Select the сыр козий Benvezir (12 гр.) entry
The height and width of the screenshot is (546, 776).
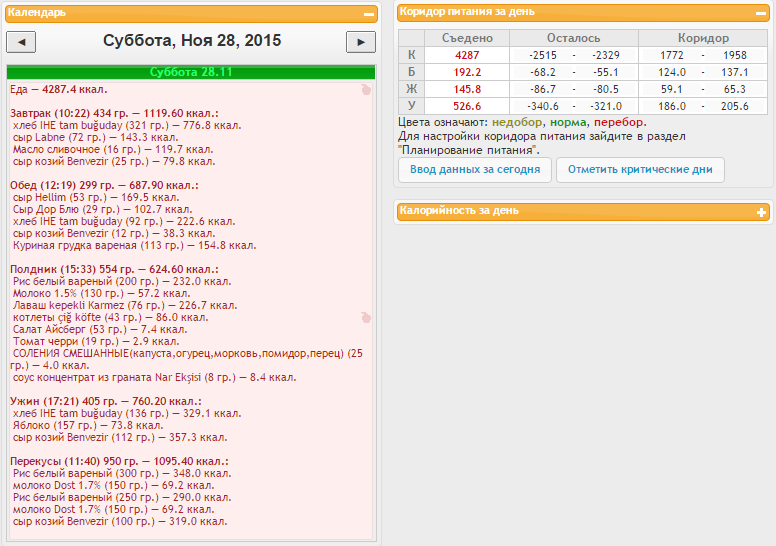click(x=114, y=233)
